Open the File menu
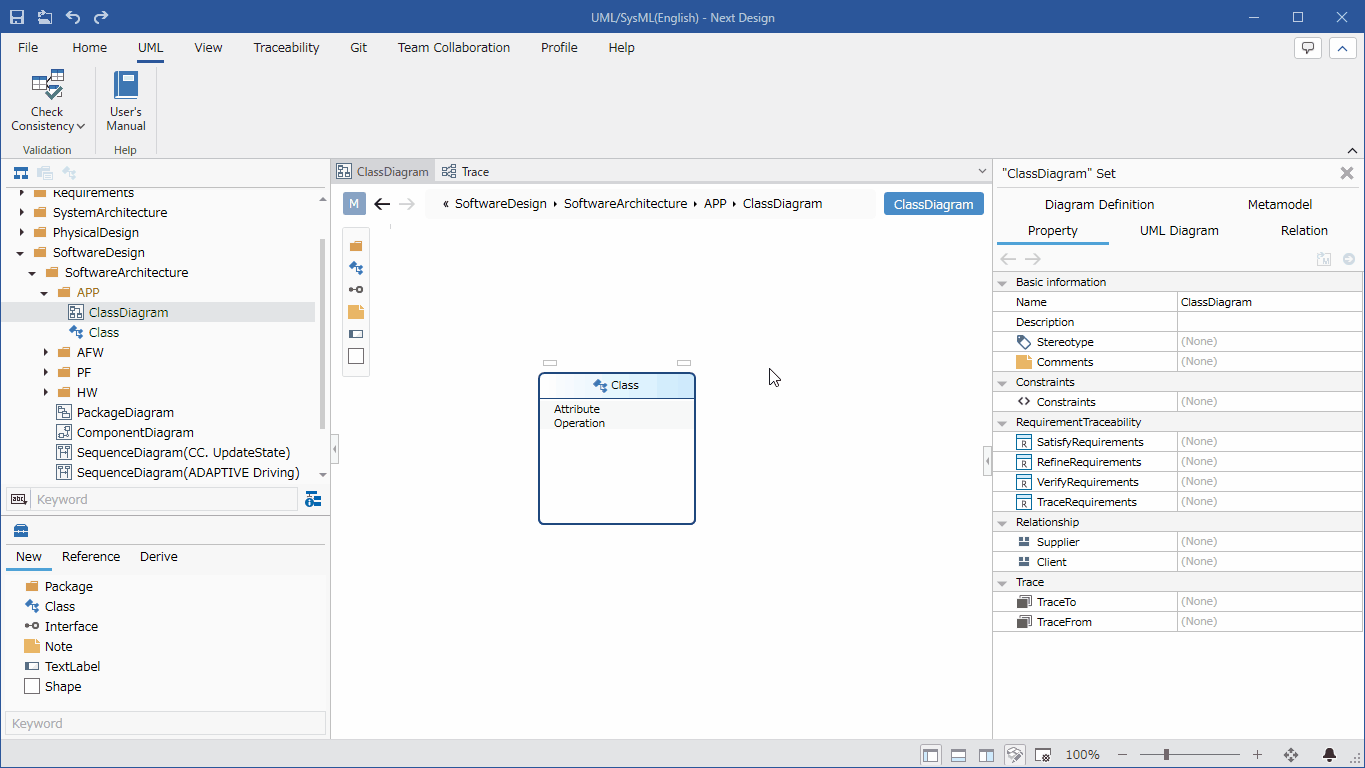The height and width of the screenshot is (768, 1365). tap(28, 47)
